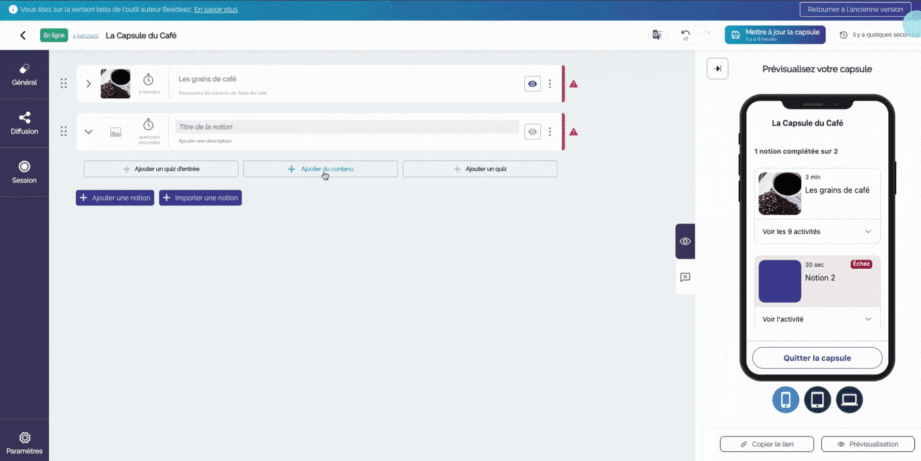Click the timer icon of Les grains de café
The image size is (921, 461).
pos(148,79)
